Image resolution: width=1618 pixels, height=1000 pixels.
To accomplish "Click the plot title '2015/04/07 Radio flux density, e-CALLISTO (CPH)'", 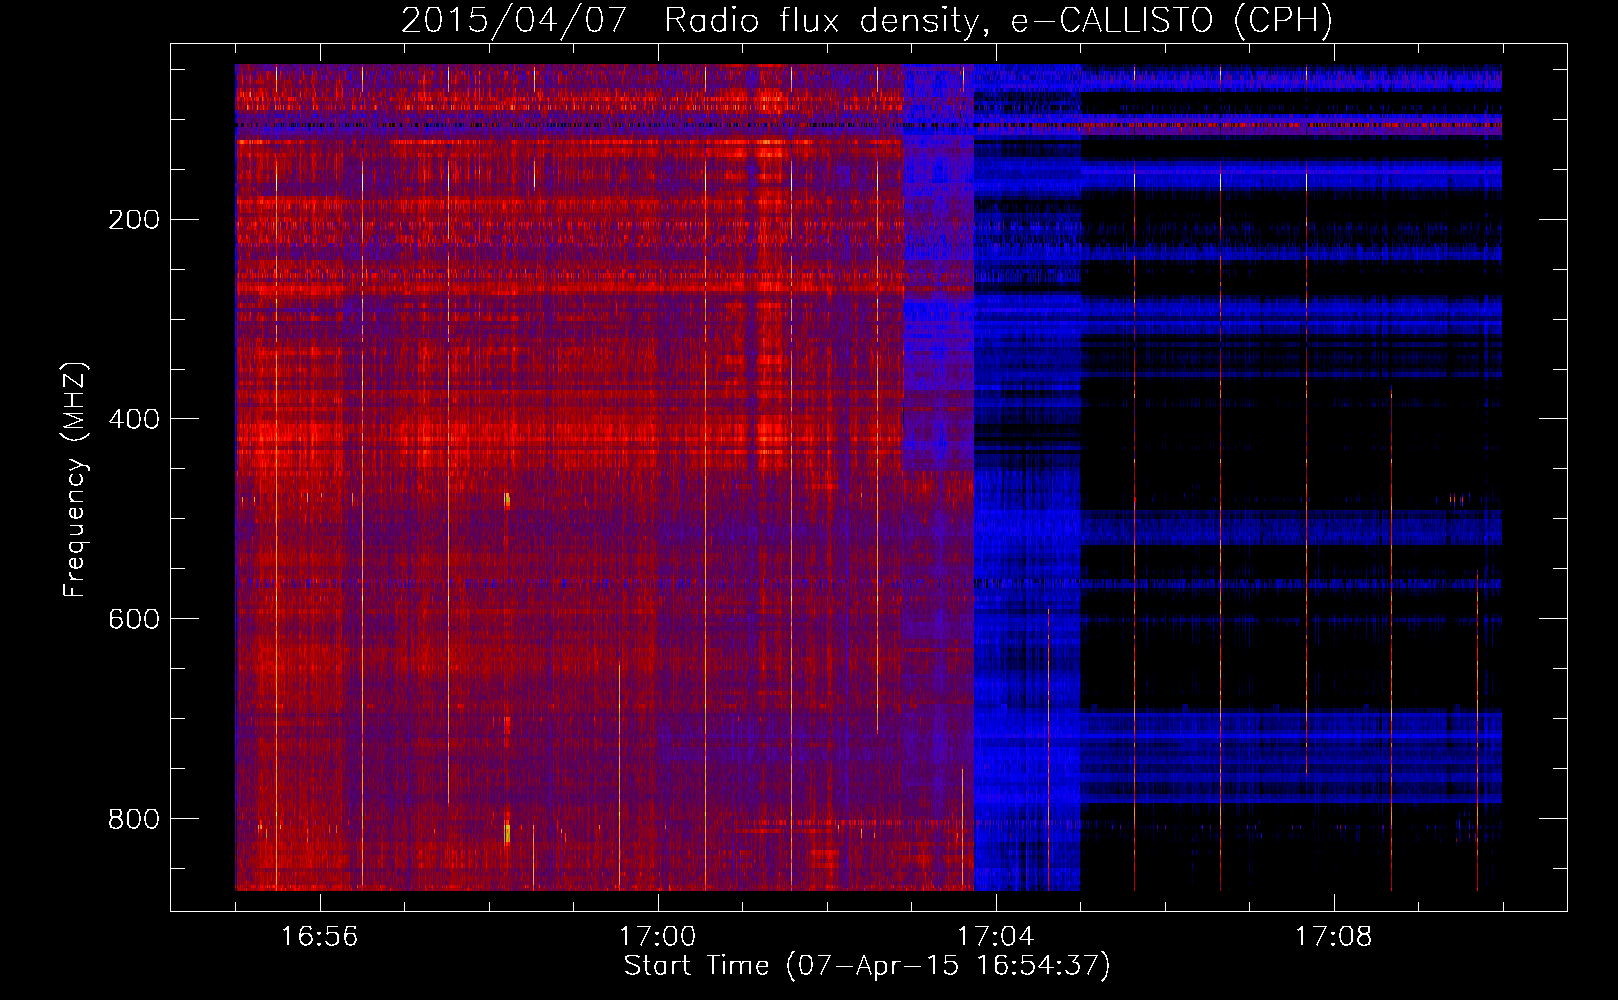I will [867, 21].
